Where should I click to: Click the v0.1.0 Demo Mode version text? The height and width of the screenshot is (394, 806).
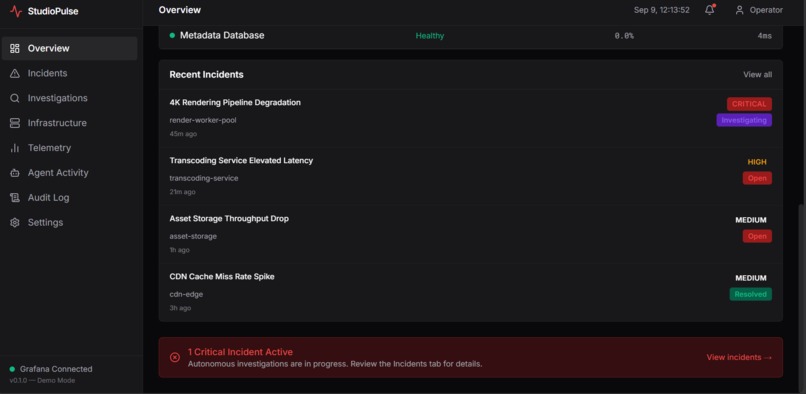coord(42,381)
